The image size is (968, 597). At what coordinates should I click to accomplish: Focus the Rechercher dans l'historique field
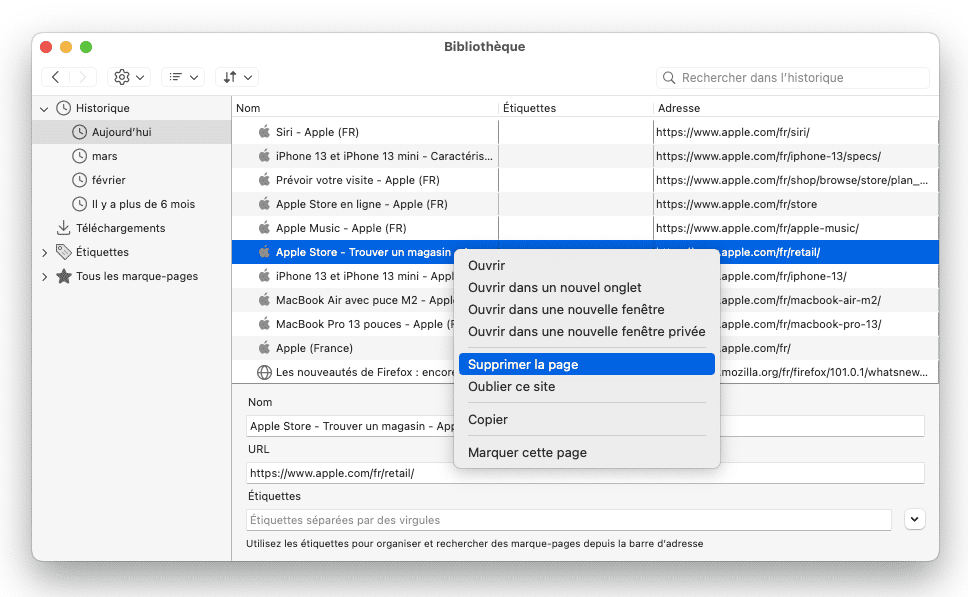[x=793, y=78]
